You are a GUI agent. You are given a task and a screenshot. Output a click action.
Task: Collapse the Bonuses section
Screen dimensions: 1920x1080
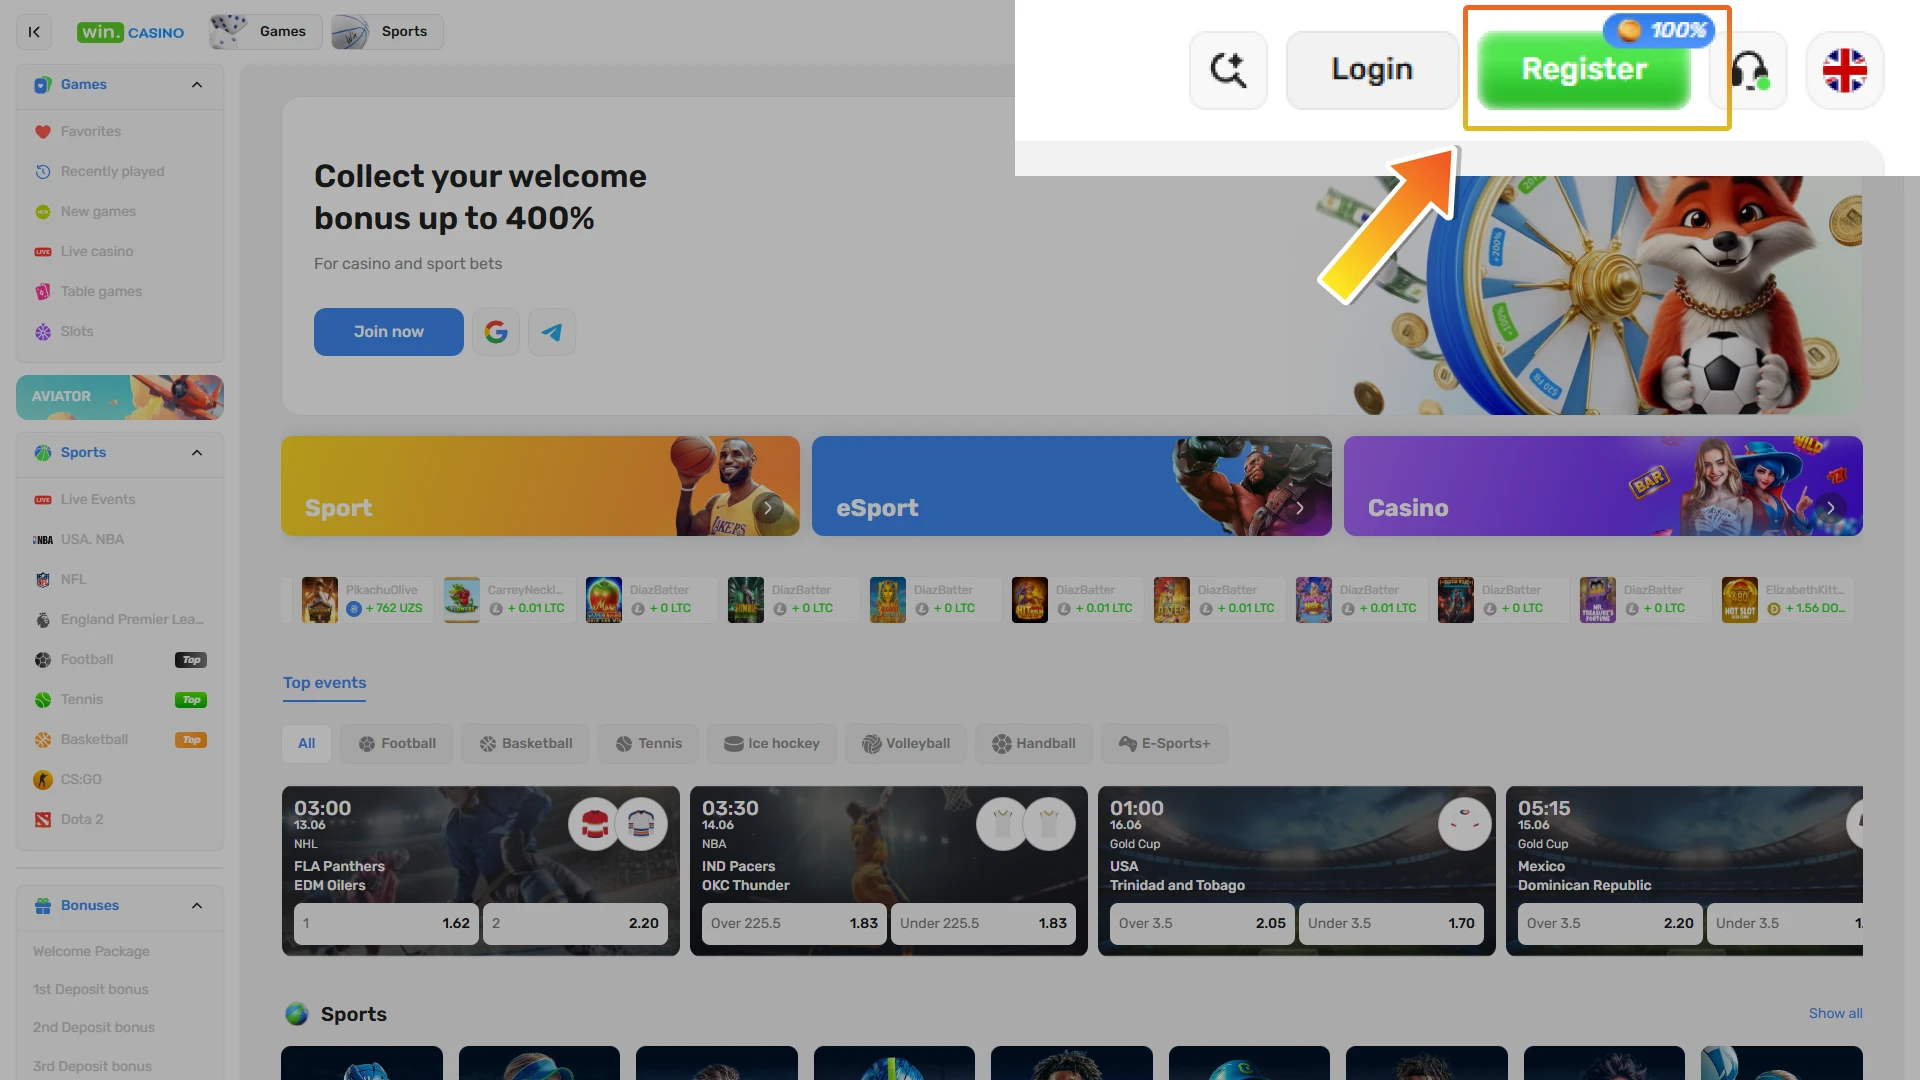pyautogui.click(x=196, y=906)
